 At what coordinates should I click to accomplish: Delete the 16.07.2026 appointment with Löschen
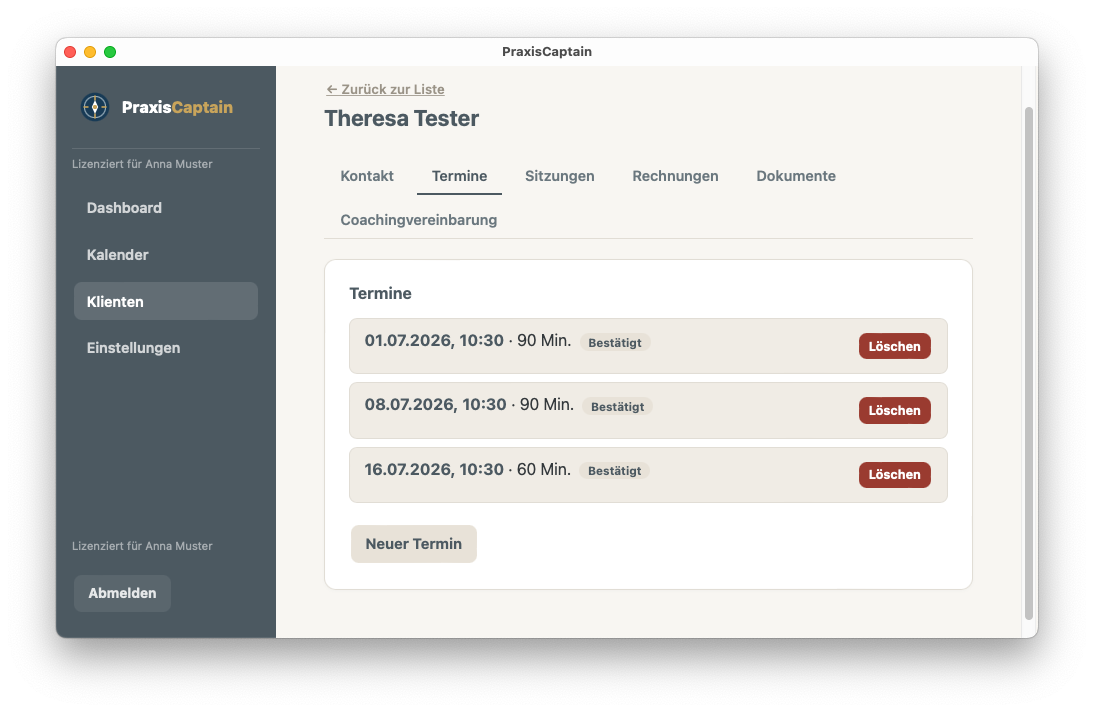pyautogui.click(x=894, y=475)
